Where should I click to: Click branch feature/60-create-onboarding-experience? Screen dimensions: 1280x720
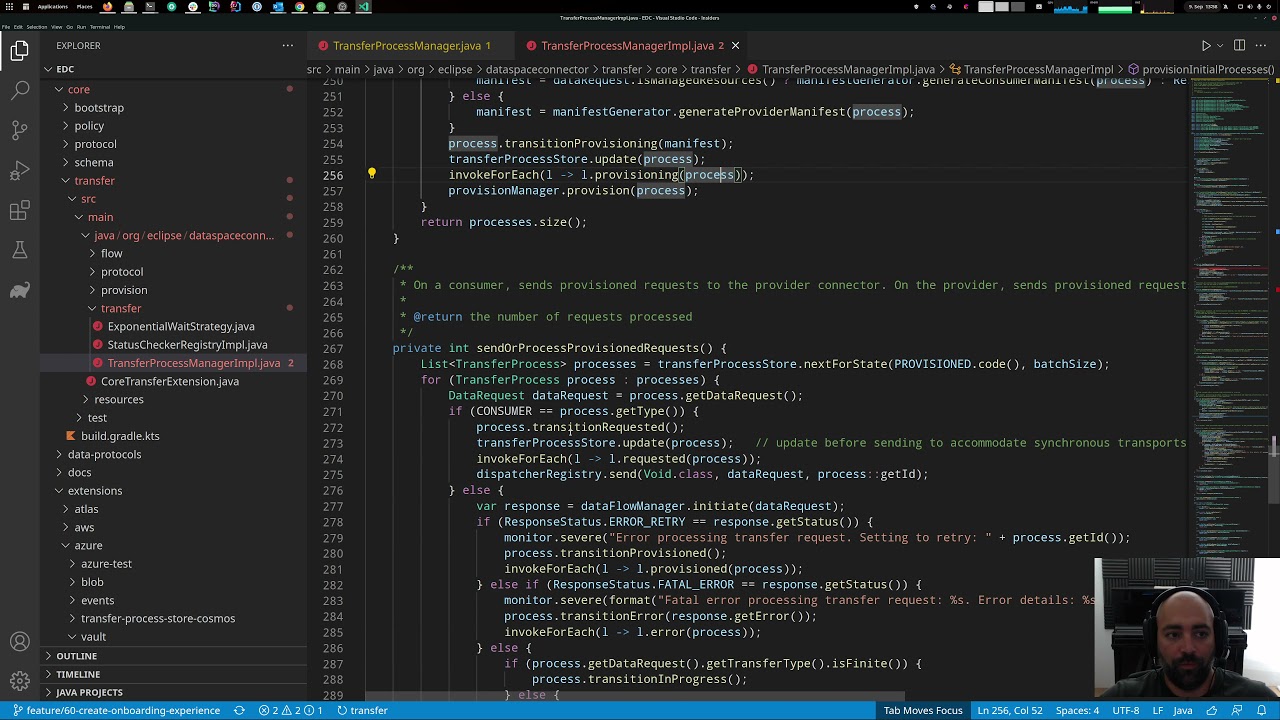coord(115,710)
